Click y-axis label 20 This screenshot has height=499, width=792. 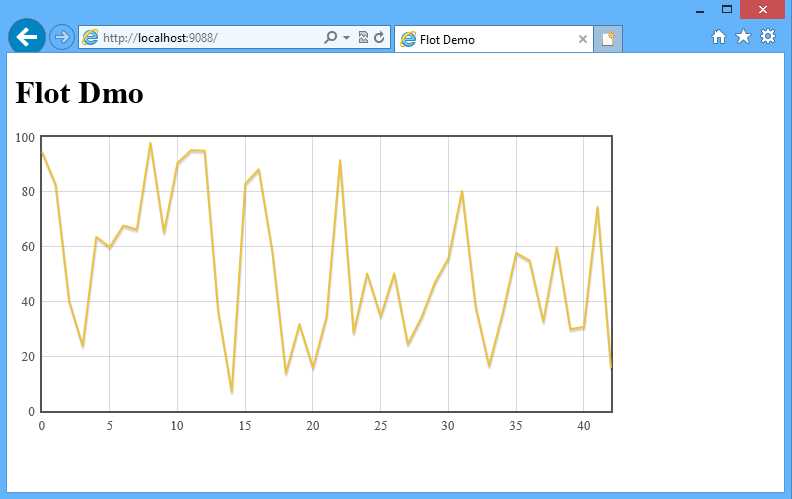28,357
